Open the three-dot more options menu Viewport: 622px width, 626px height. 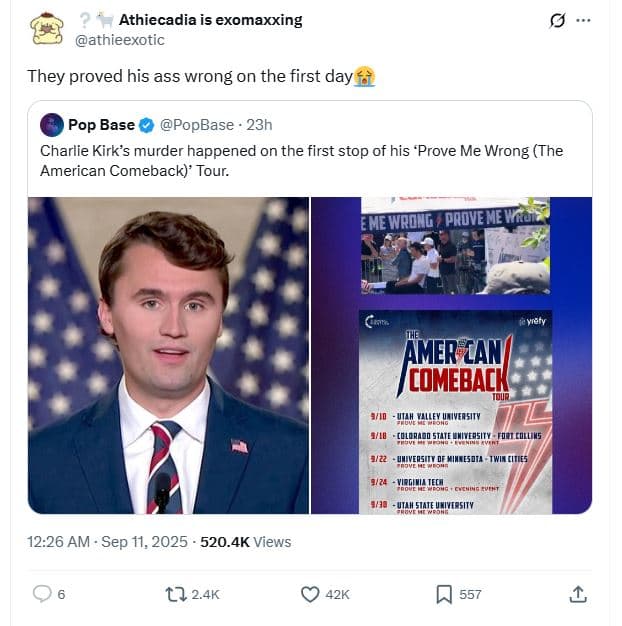tap(584, 20)
